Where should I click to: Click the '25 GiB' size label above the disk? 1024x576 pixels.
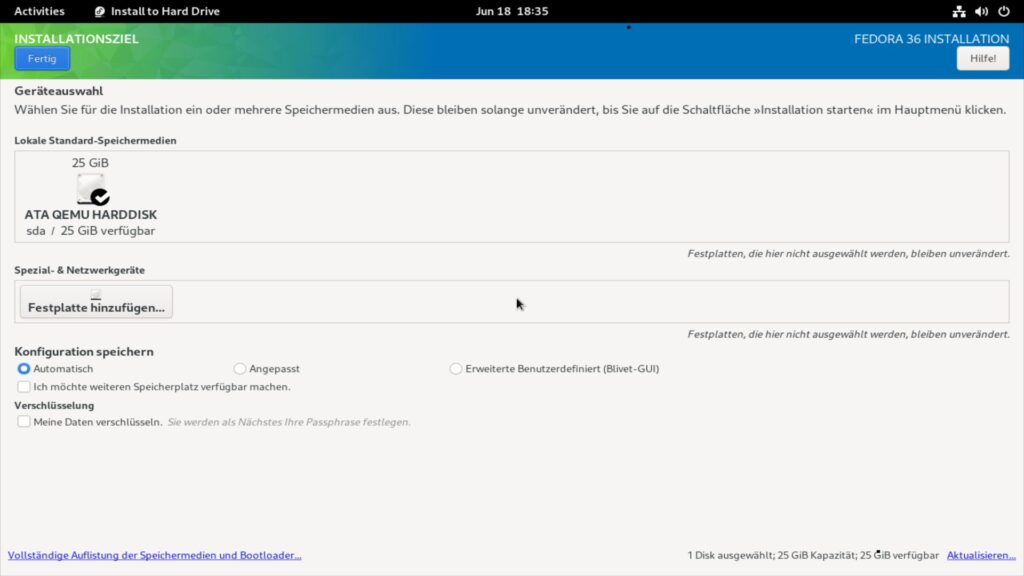click(x=90, y=163)
